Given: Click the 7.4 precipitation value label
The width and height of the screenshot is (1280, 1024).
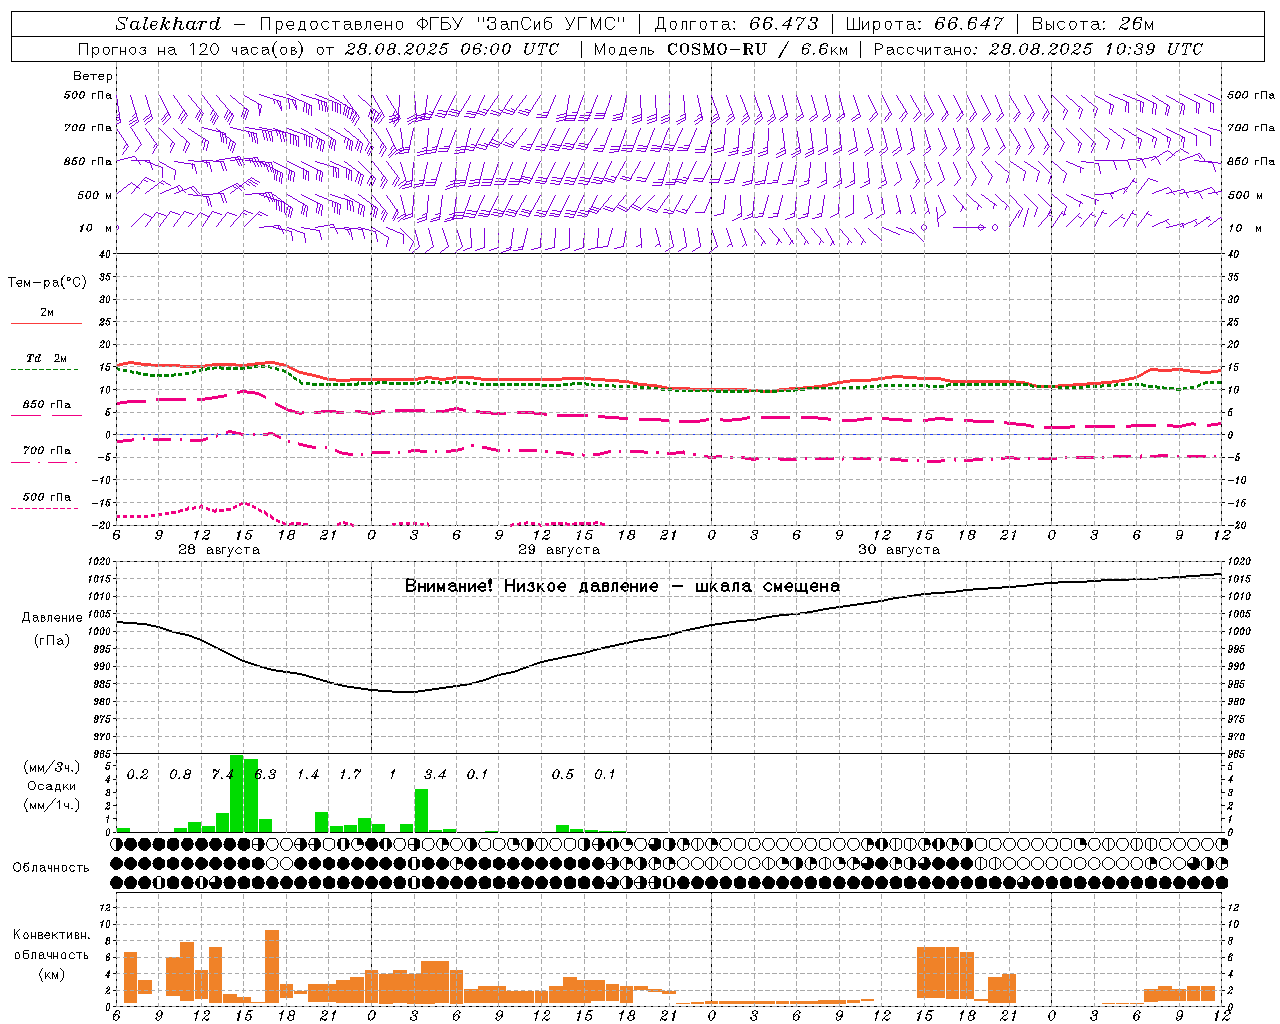Looking at the screenshot, I should click(222, 774).
